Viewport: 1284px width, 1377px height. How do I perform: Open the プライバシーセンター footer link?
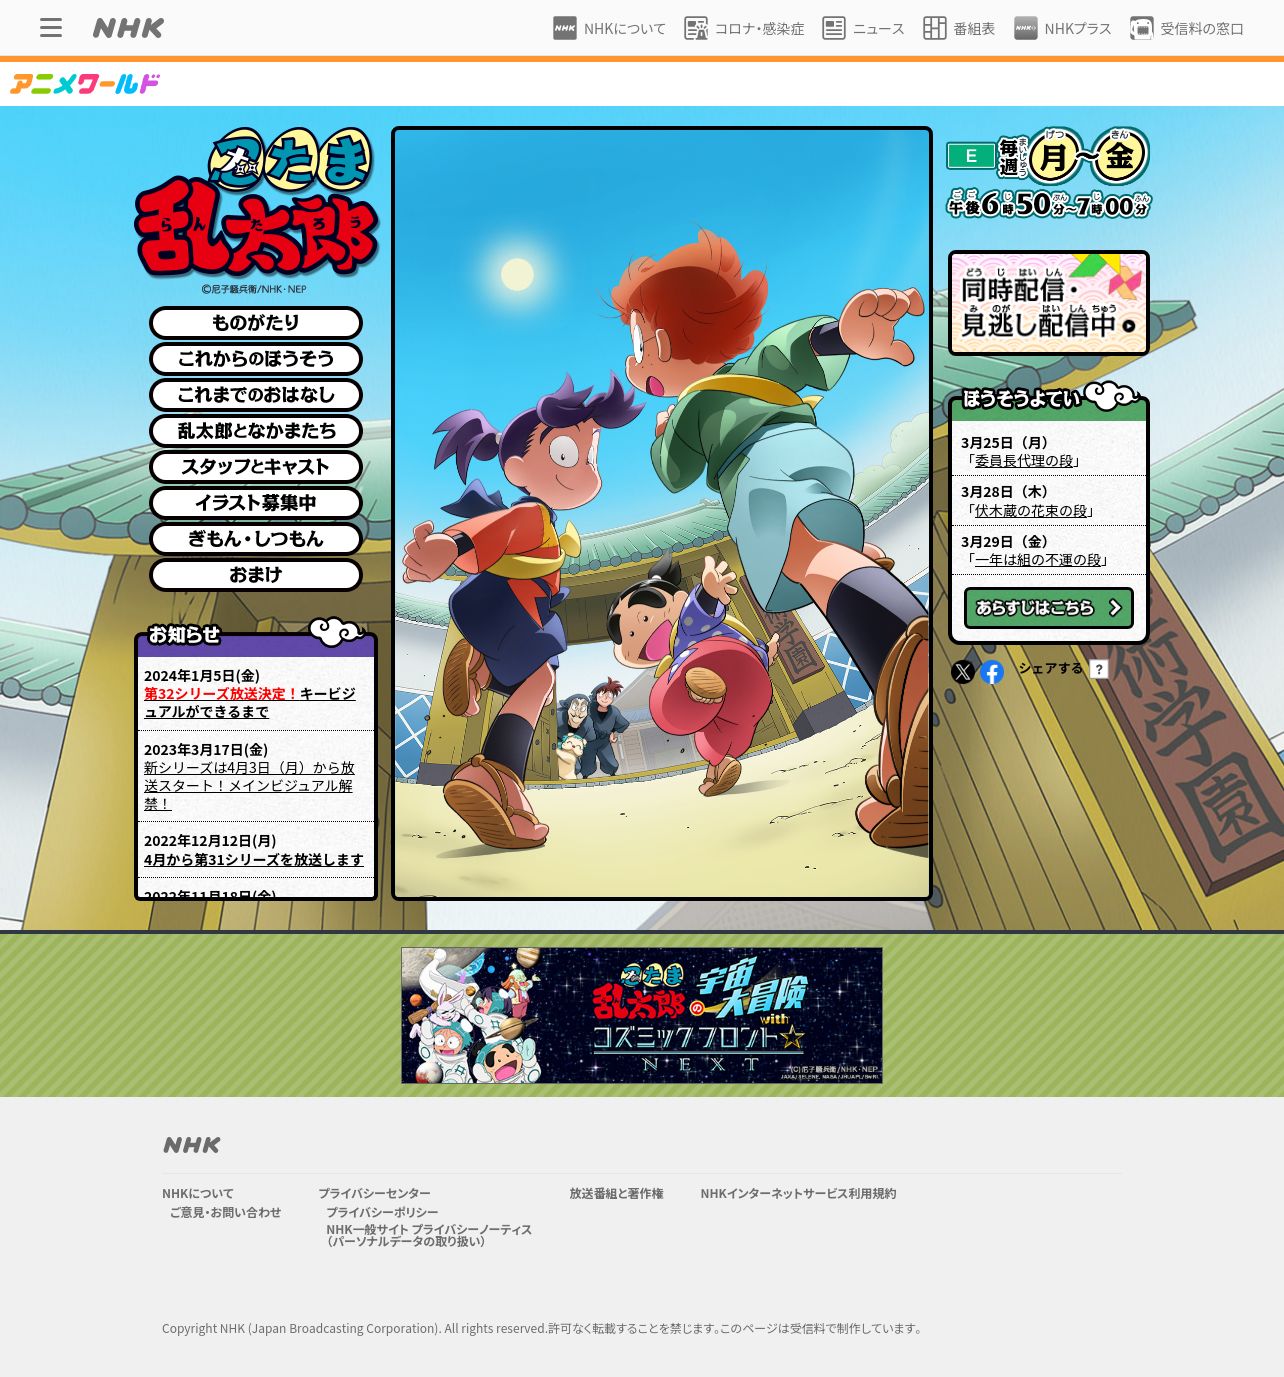tap(374, 1193)
